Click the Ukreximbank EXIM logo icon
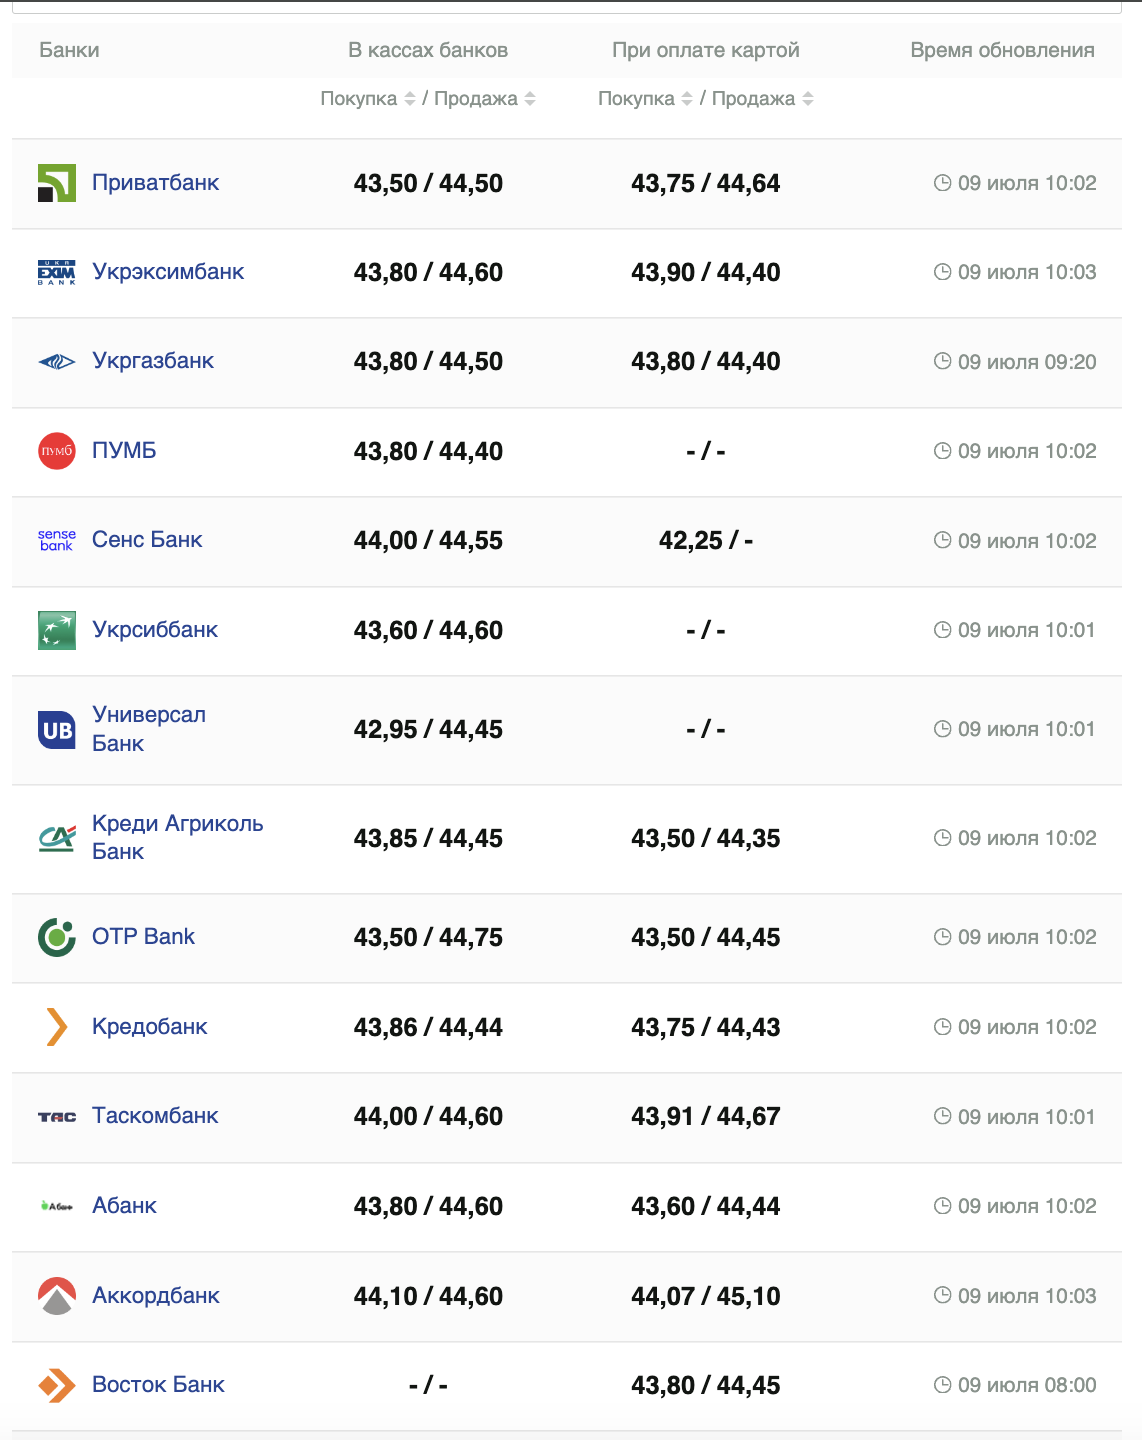The width and height of the screenshot is (1142, 1440). [57, 272]
